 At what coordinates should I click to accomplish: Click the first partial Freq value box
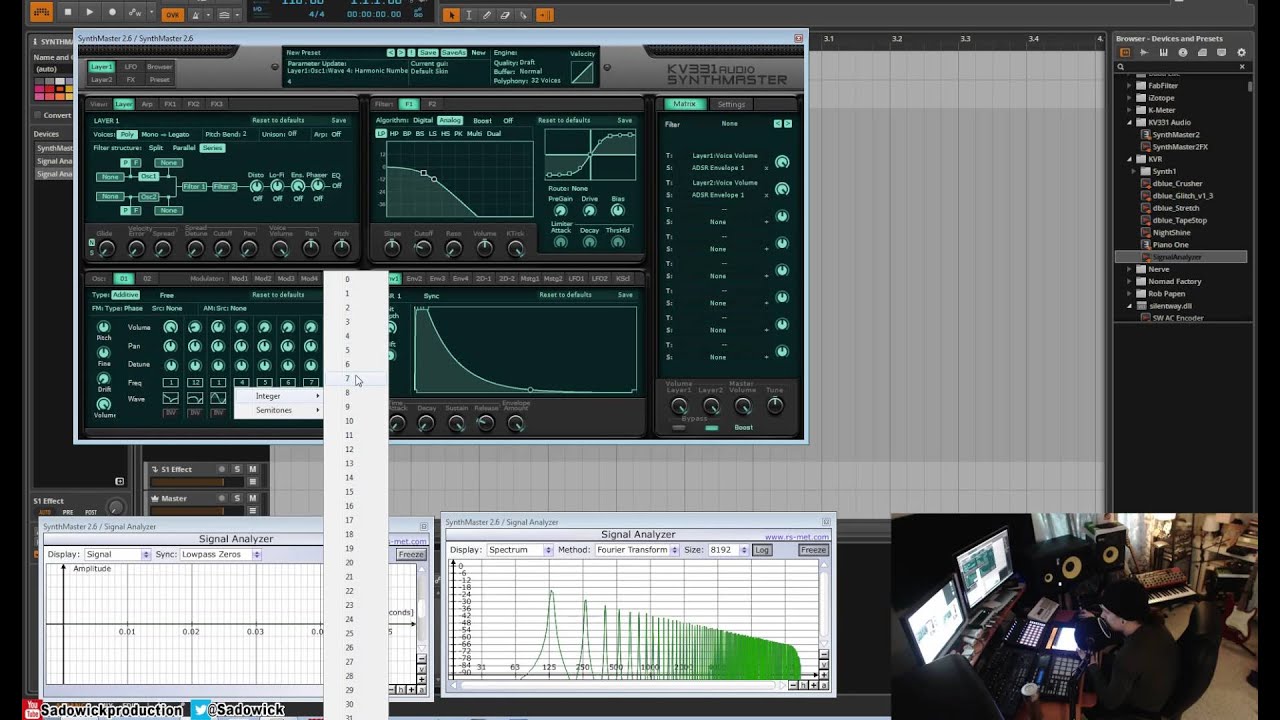click(x=171, y=382)
